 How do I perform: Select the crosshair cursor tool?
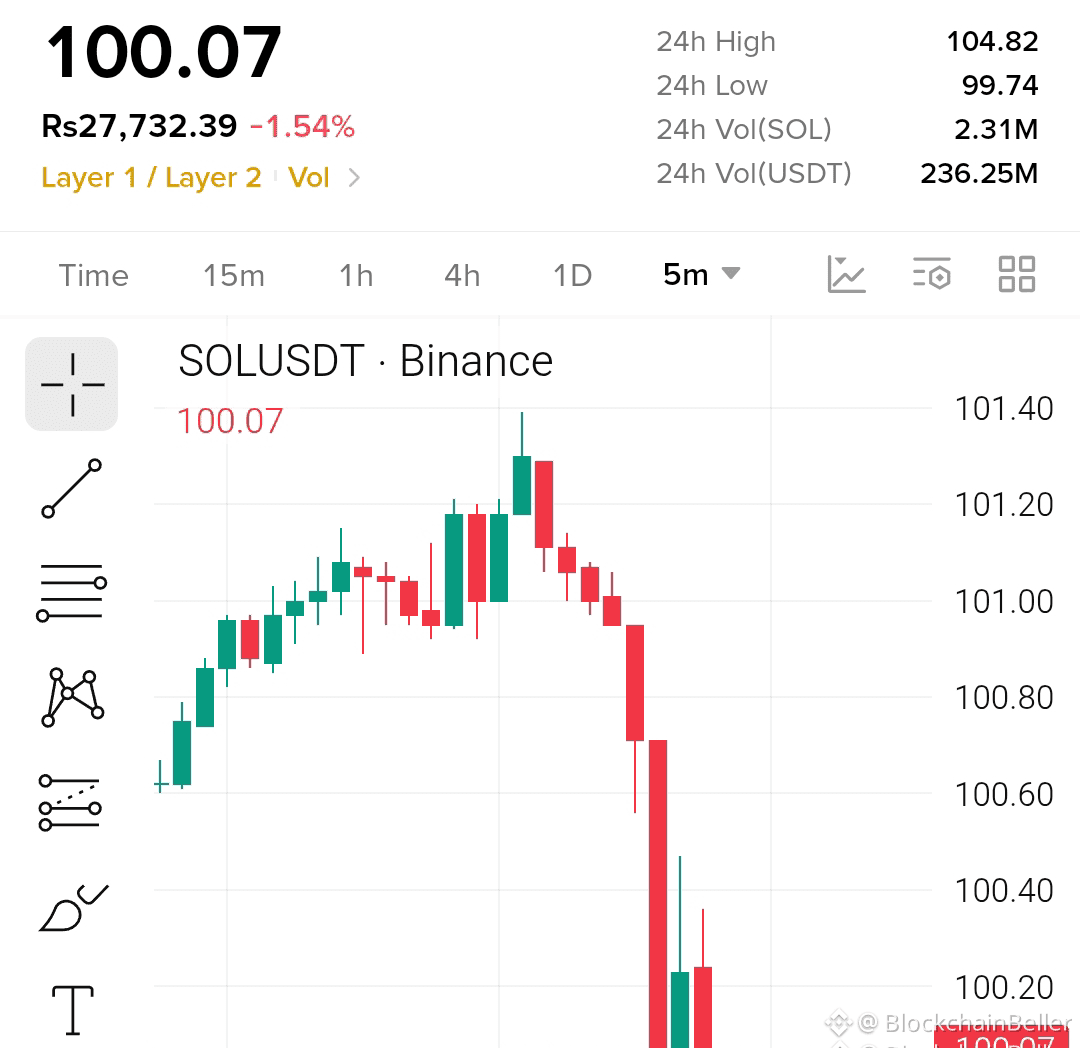point(72,384)
